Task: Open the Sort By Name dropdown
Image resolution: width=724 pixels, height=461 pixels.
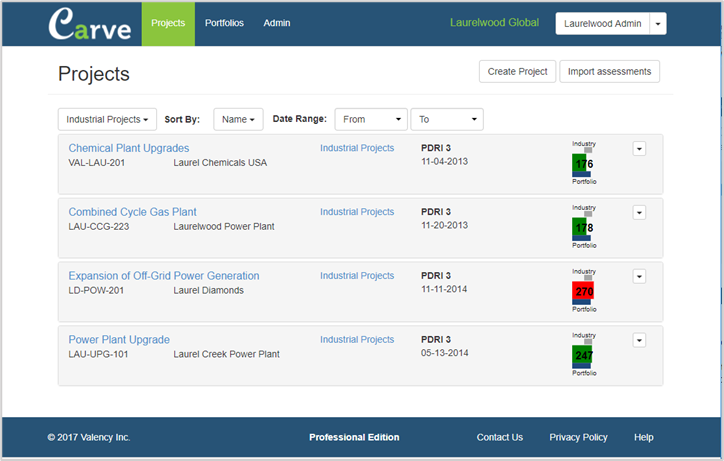Action: click(238, 119)
